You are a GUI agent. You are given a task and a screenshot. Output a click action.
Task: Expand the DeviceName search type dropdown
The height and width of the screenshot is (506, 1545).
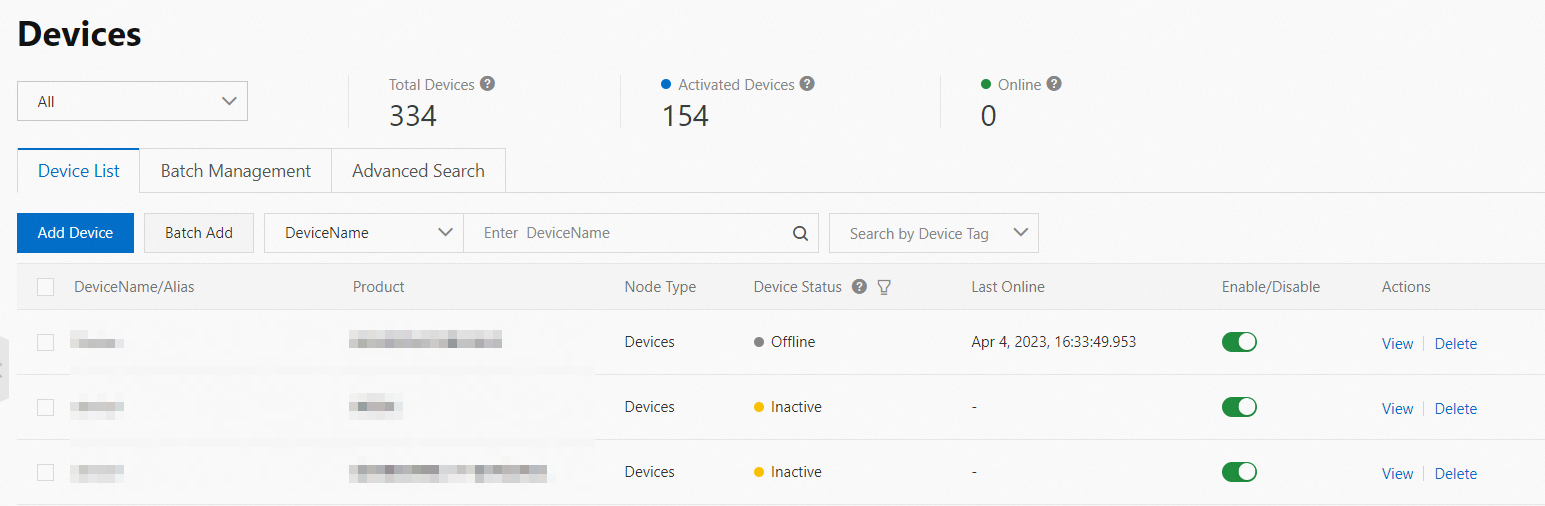363,233
